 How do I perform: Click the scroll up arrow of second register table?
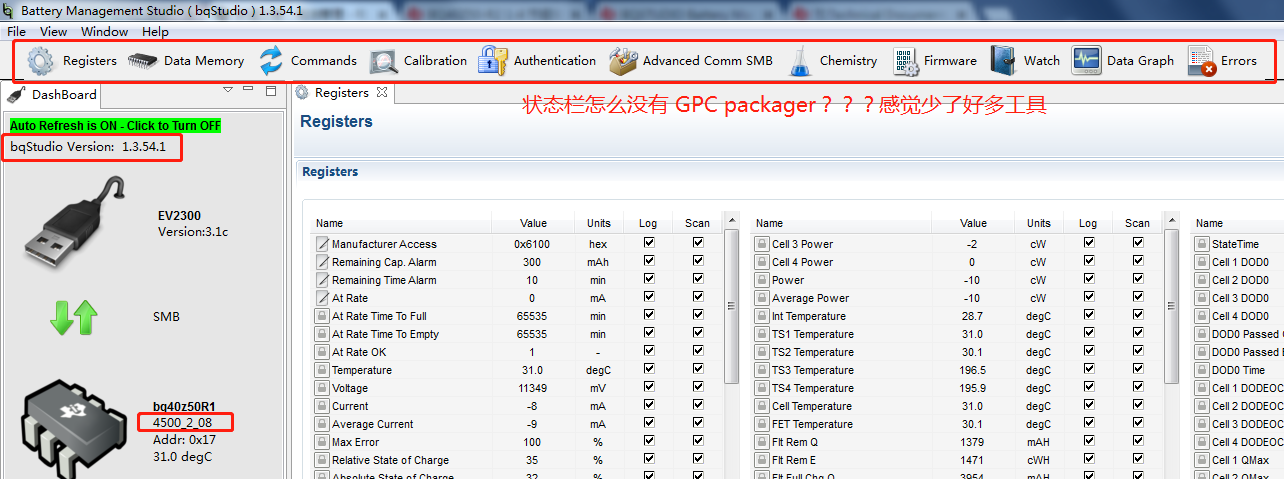[1171, 221]
